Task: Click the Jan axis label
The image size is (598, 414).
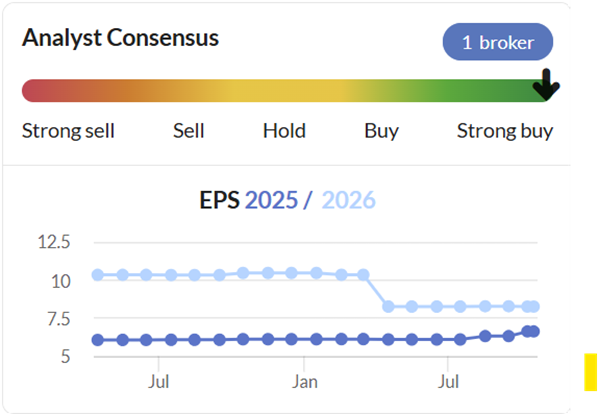Action: coord(304,382)
